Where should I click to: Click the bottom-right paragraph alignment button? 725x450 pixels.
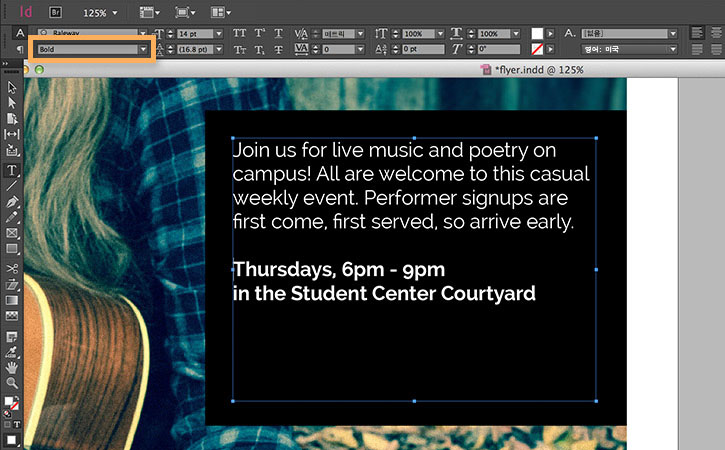pyautogui.click(x=716, y=49)
